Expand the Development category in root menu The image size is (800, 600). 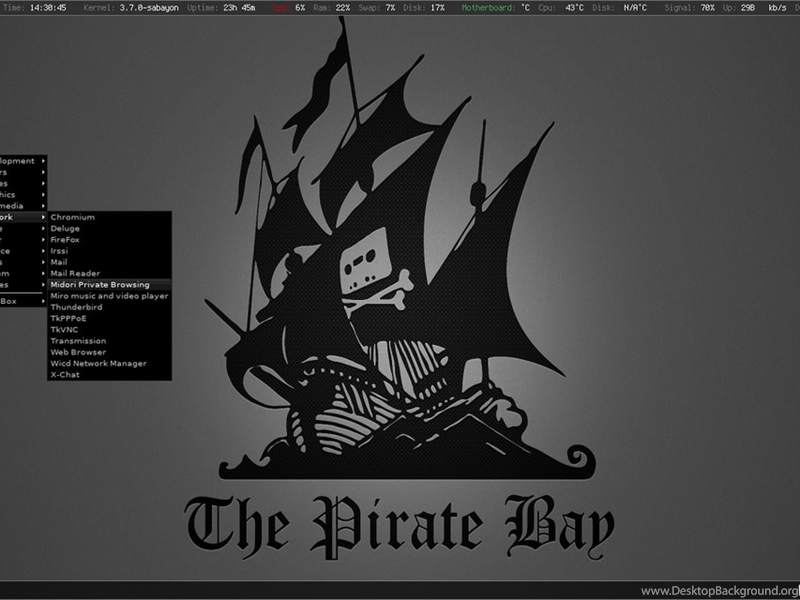(x=23, y=161)
